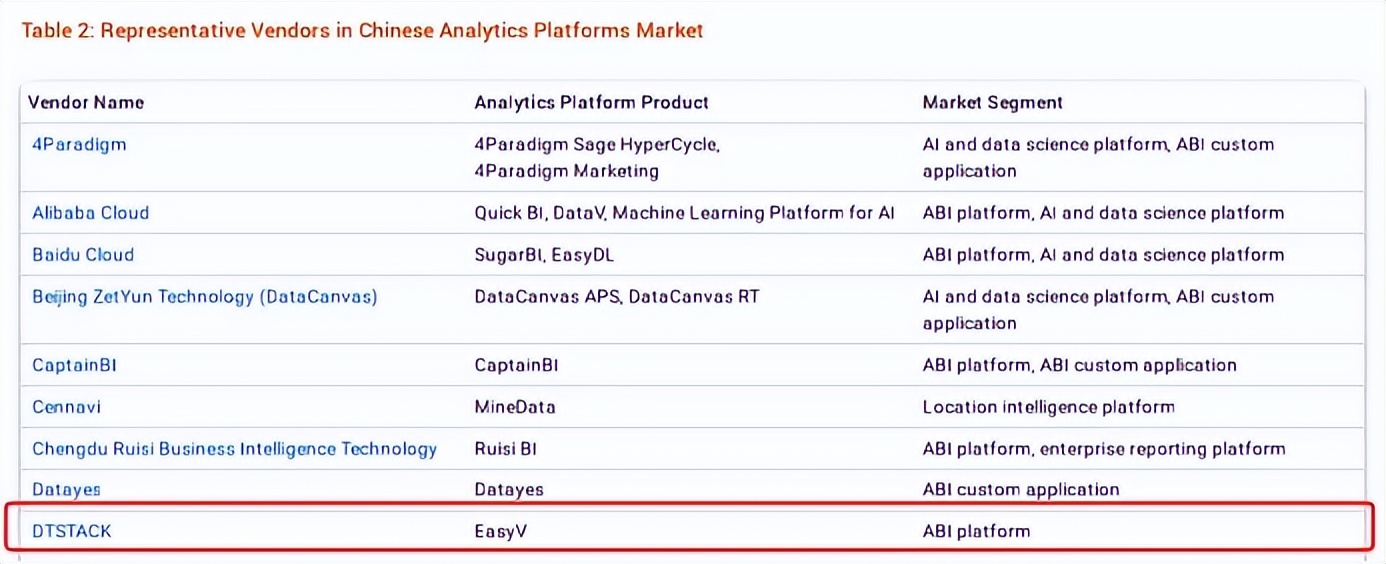This screenshot has height=564, width=1386.
Task: Open the Alibaba Cloud vendor link
Action: click(x=90, y=213)
